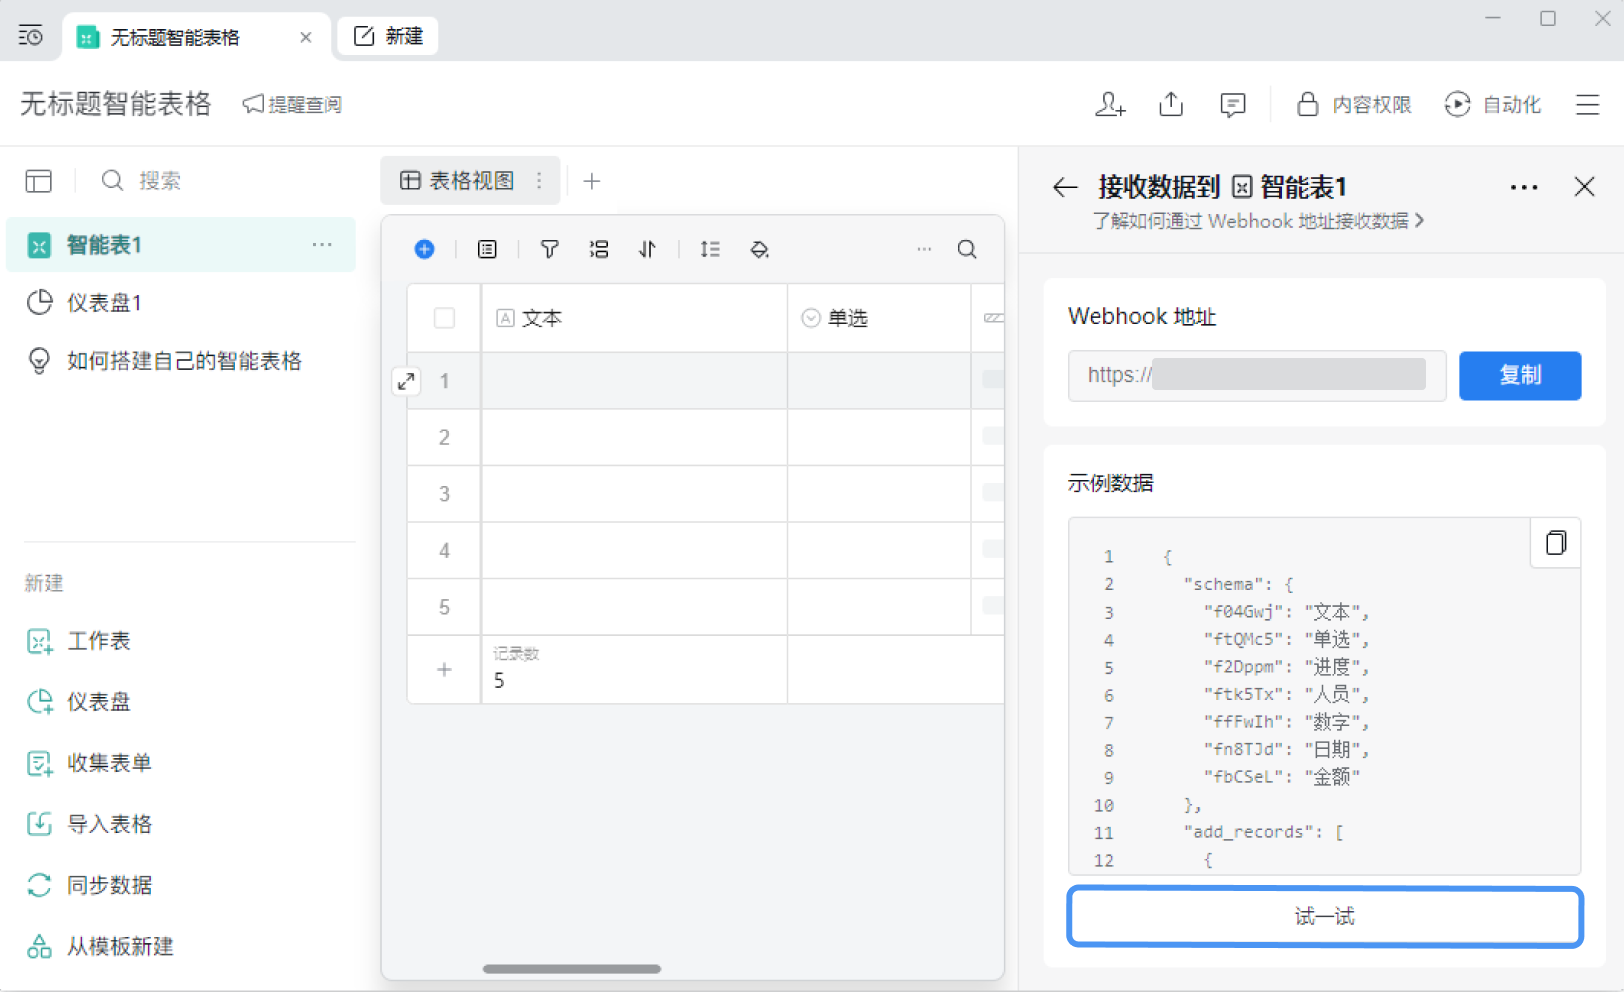Click the 复制 button

point(1520,375)
